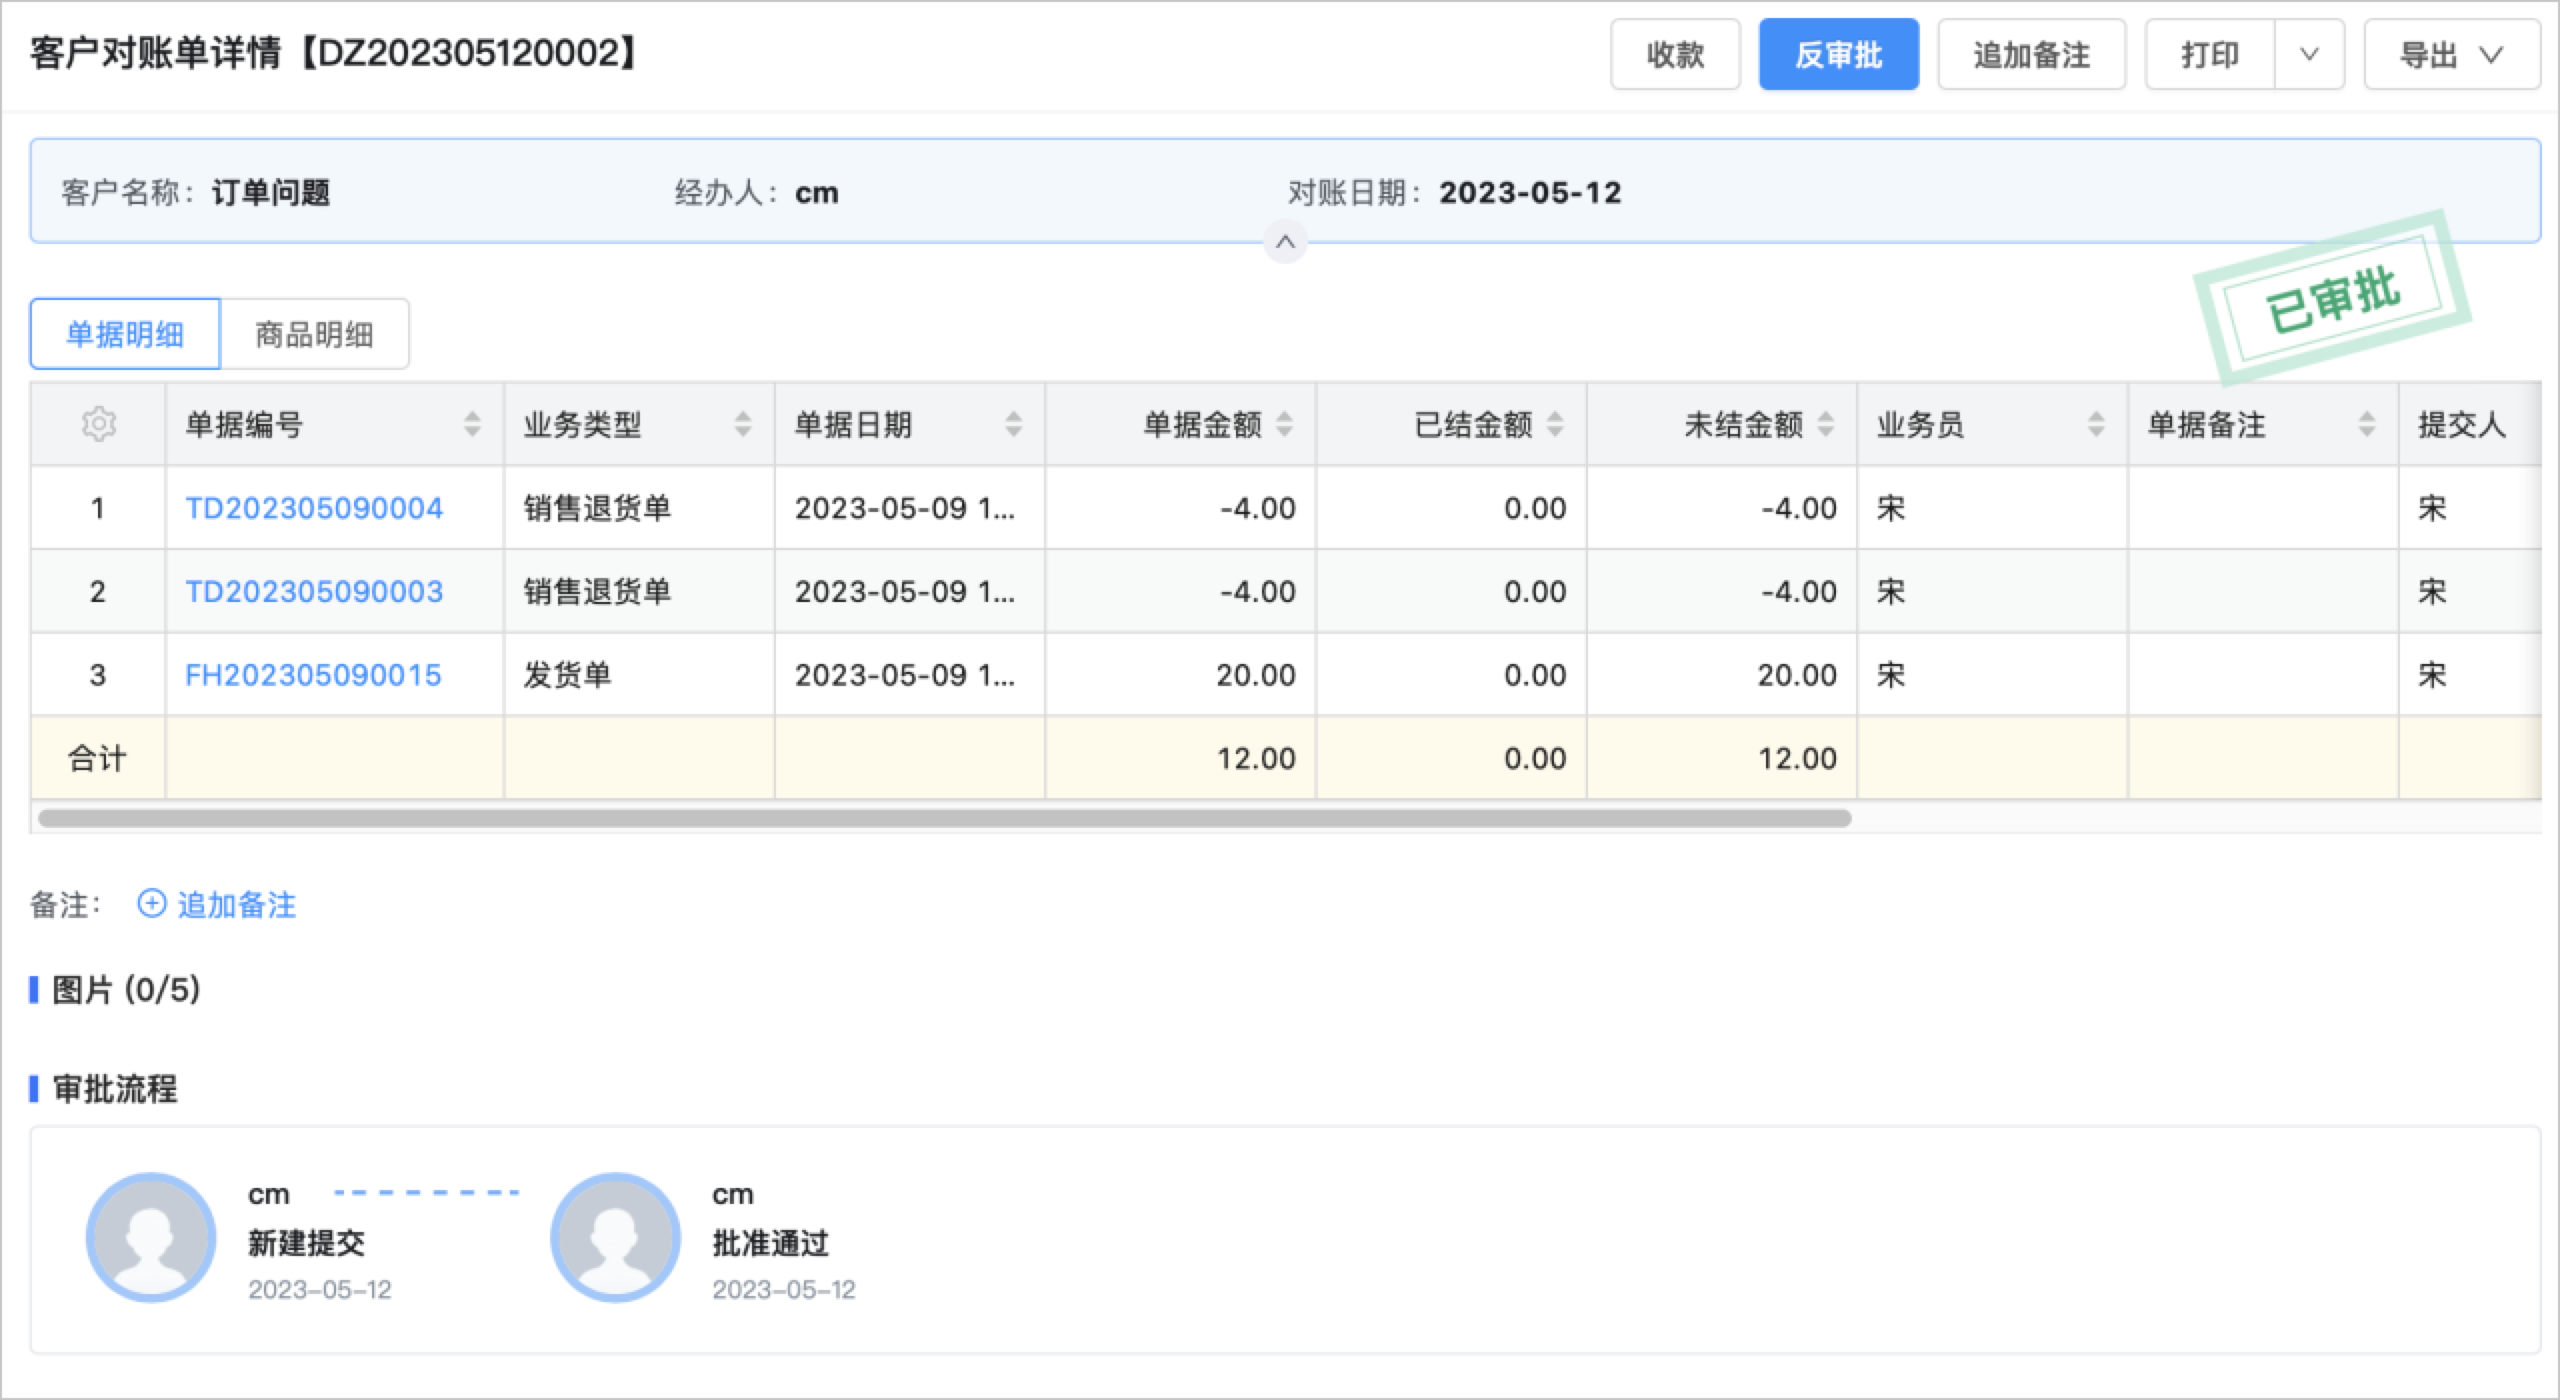Viewport: 2560px width, 1400px height.
Task: Open the 打印 dropdown arrow
Action: [2309, 54]
